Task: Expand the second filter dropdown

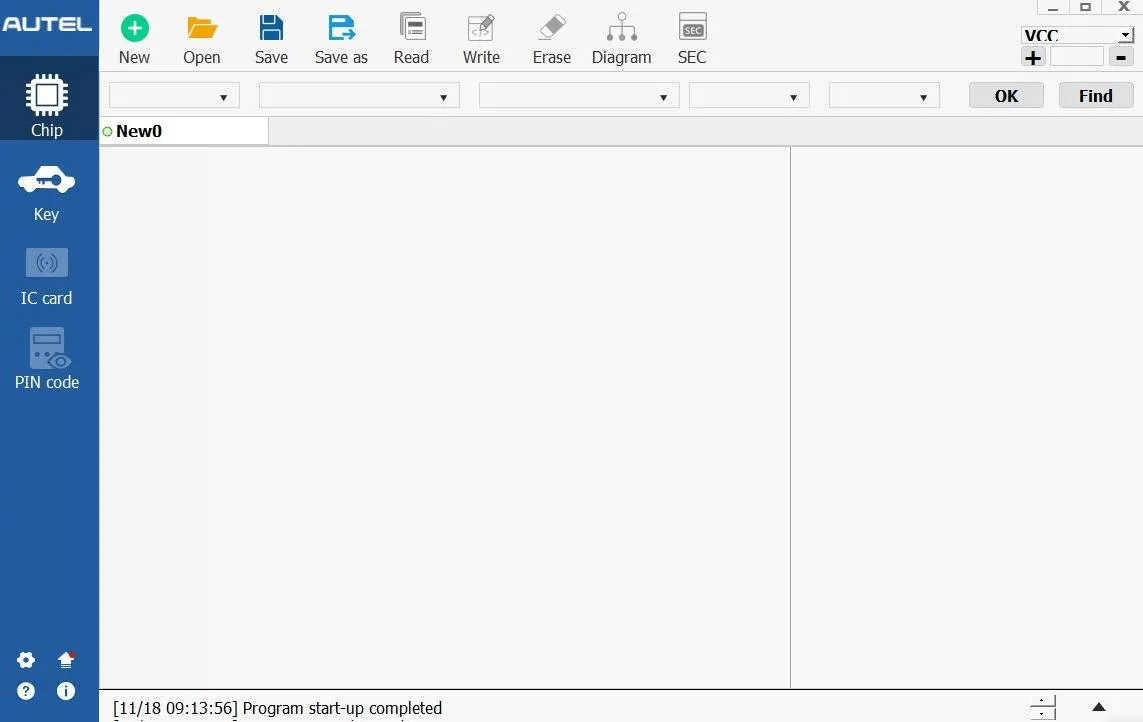Action: [359, 96]
